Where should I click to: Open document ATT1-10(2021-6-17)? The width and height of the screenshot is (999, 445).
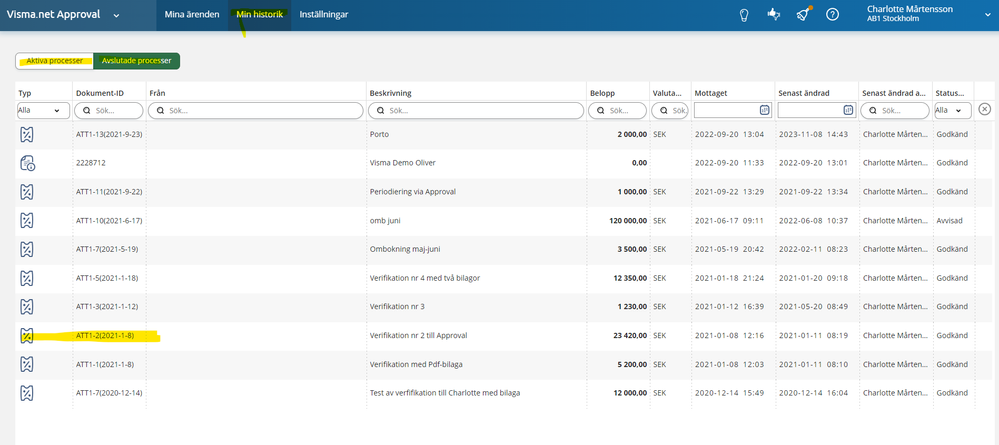109,220
